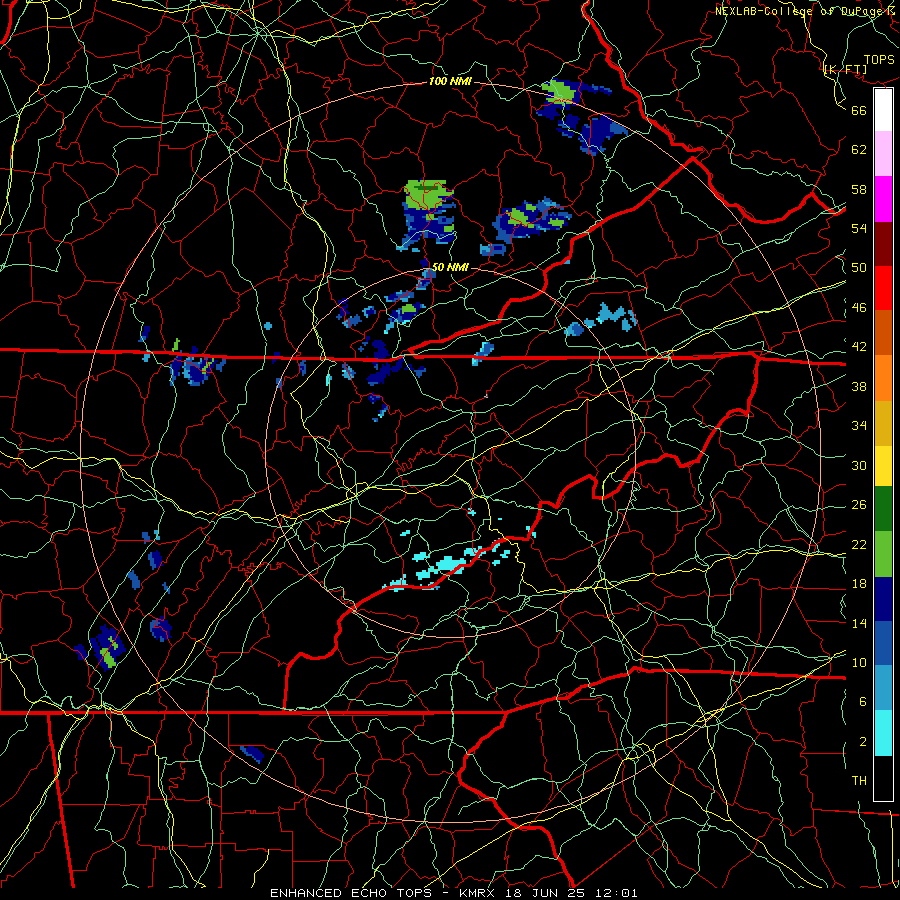
Task: Click the dark green legend color band
Action: [883, 509]
